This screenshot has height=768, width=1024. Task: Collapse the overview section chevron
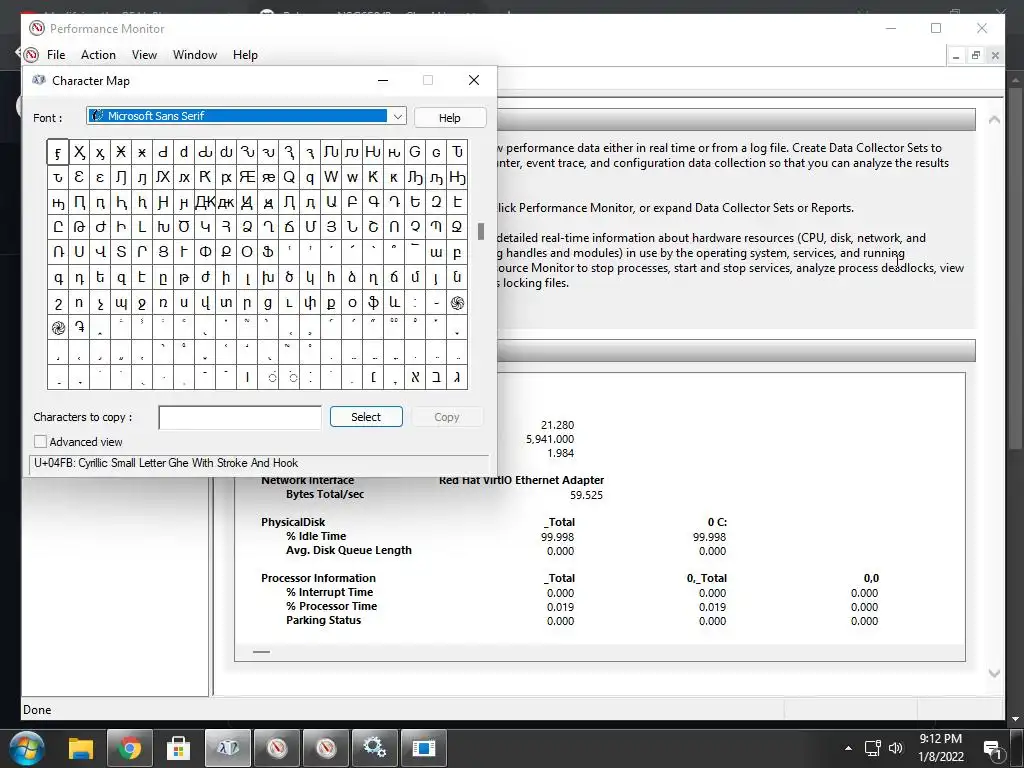pos(994,120)
